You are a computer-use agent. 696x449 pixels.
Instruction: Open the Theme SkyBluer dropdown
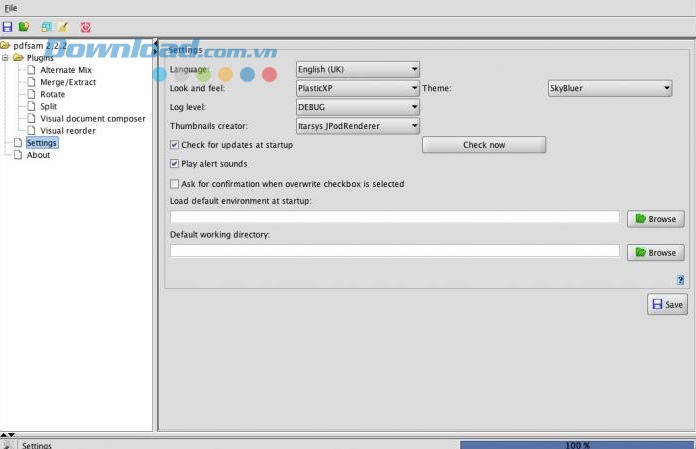(609, 88)
